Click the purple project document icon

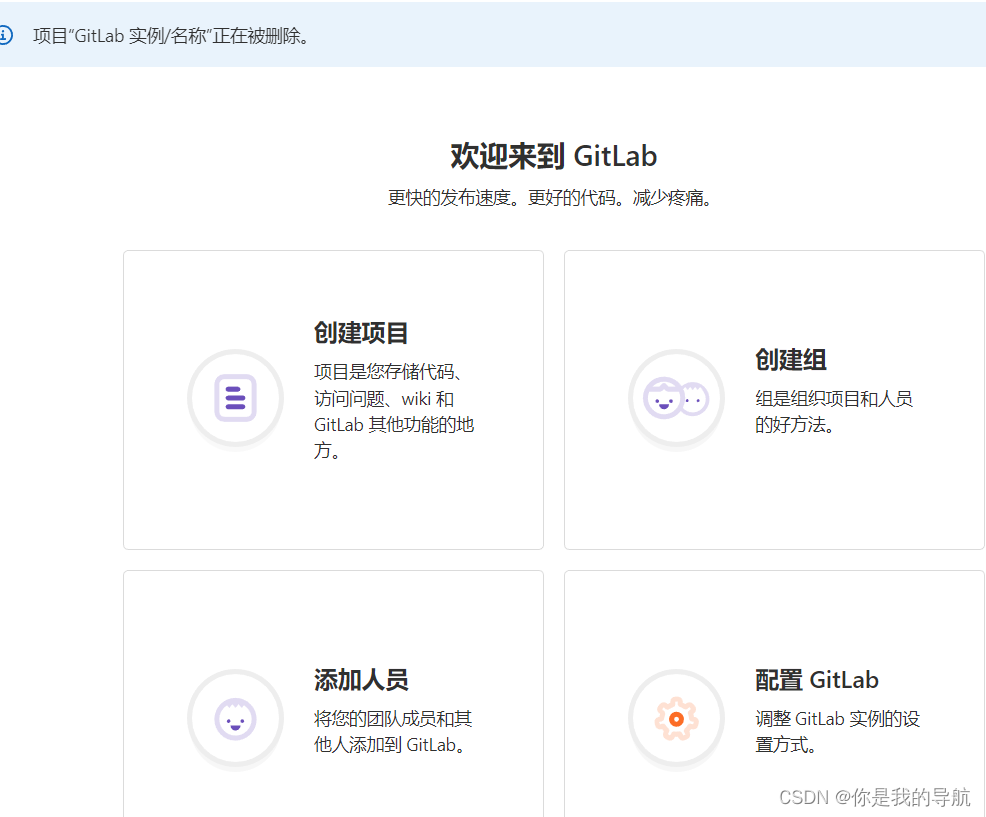[235, 398]
